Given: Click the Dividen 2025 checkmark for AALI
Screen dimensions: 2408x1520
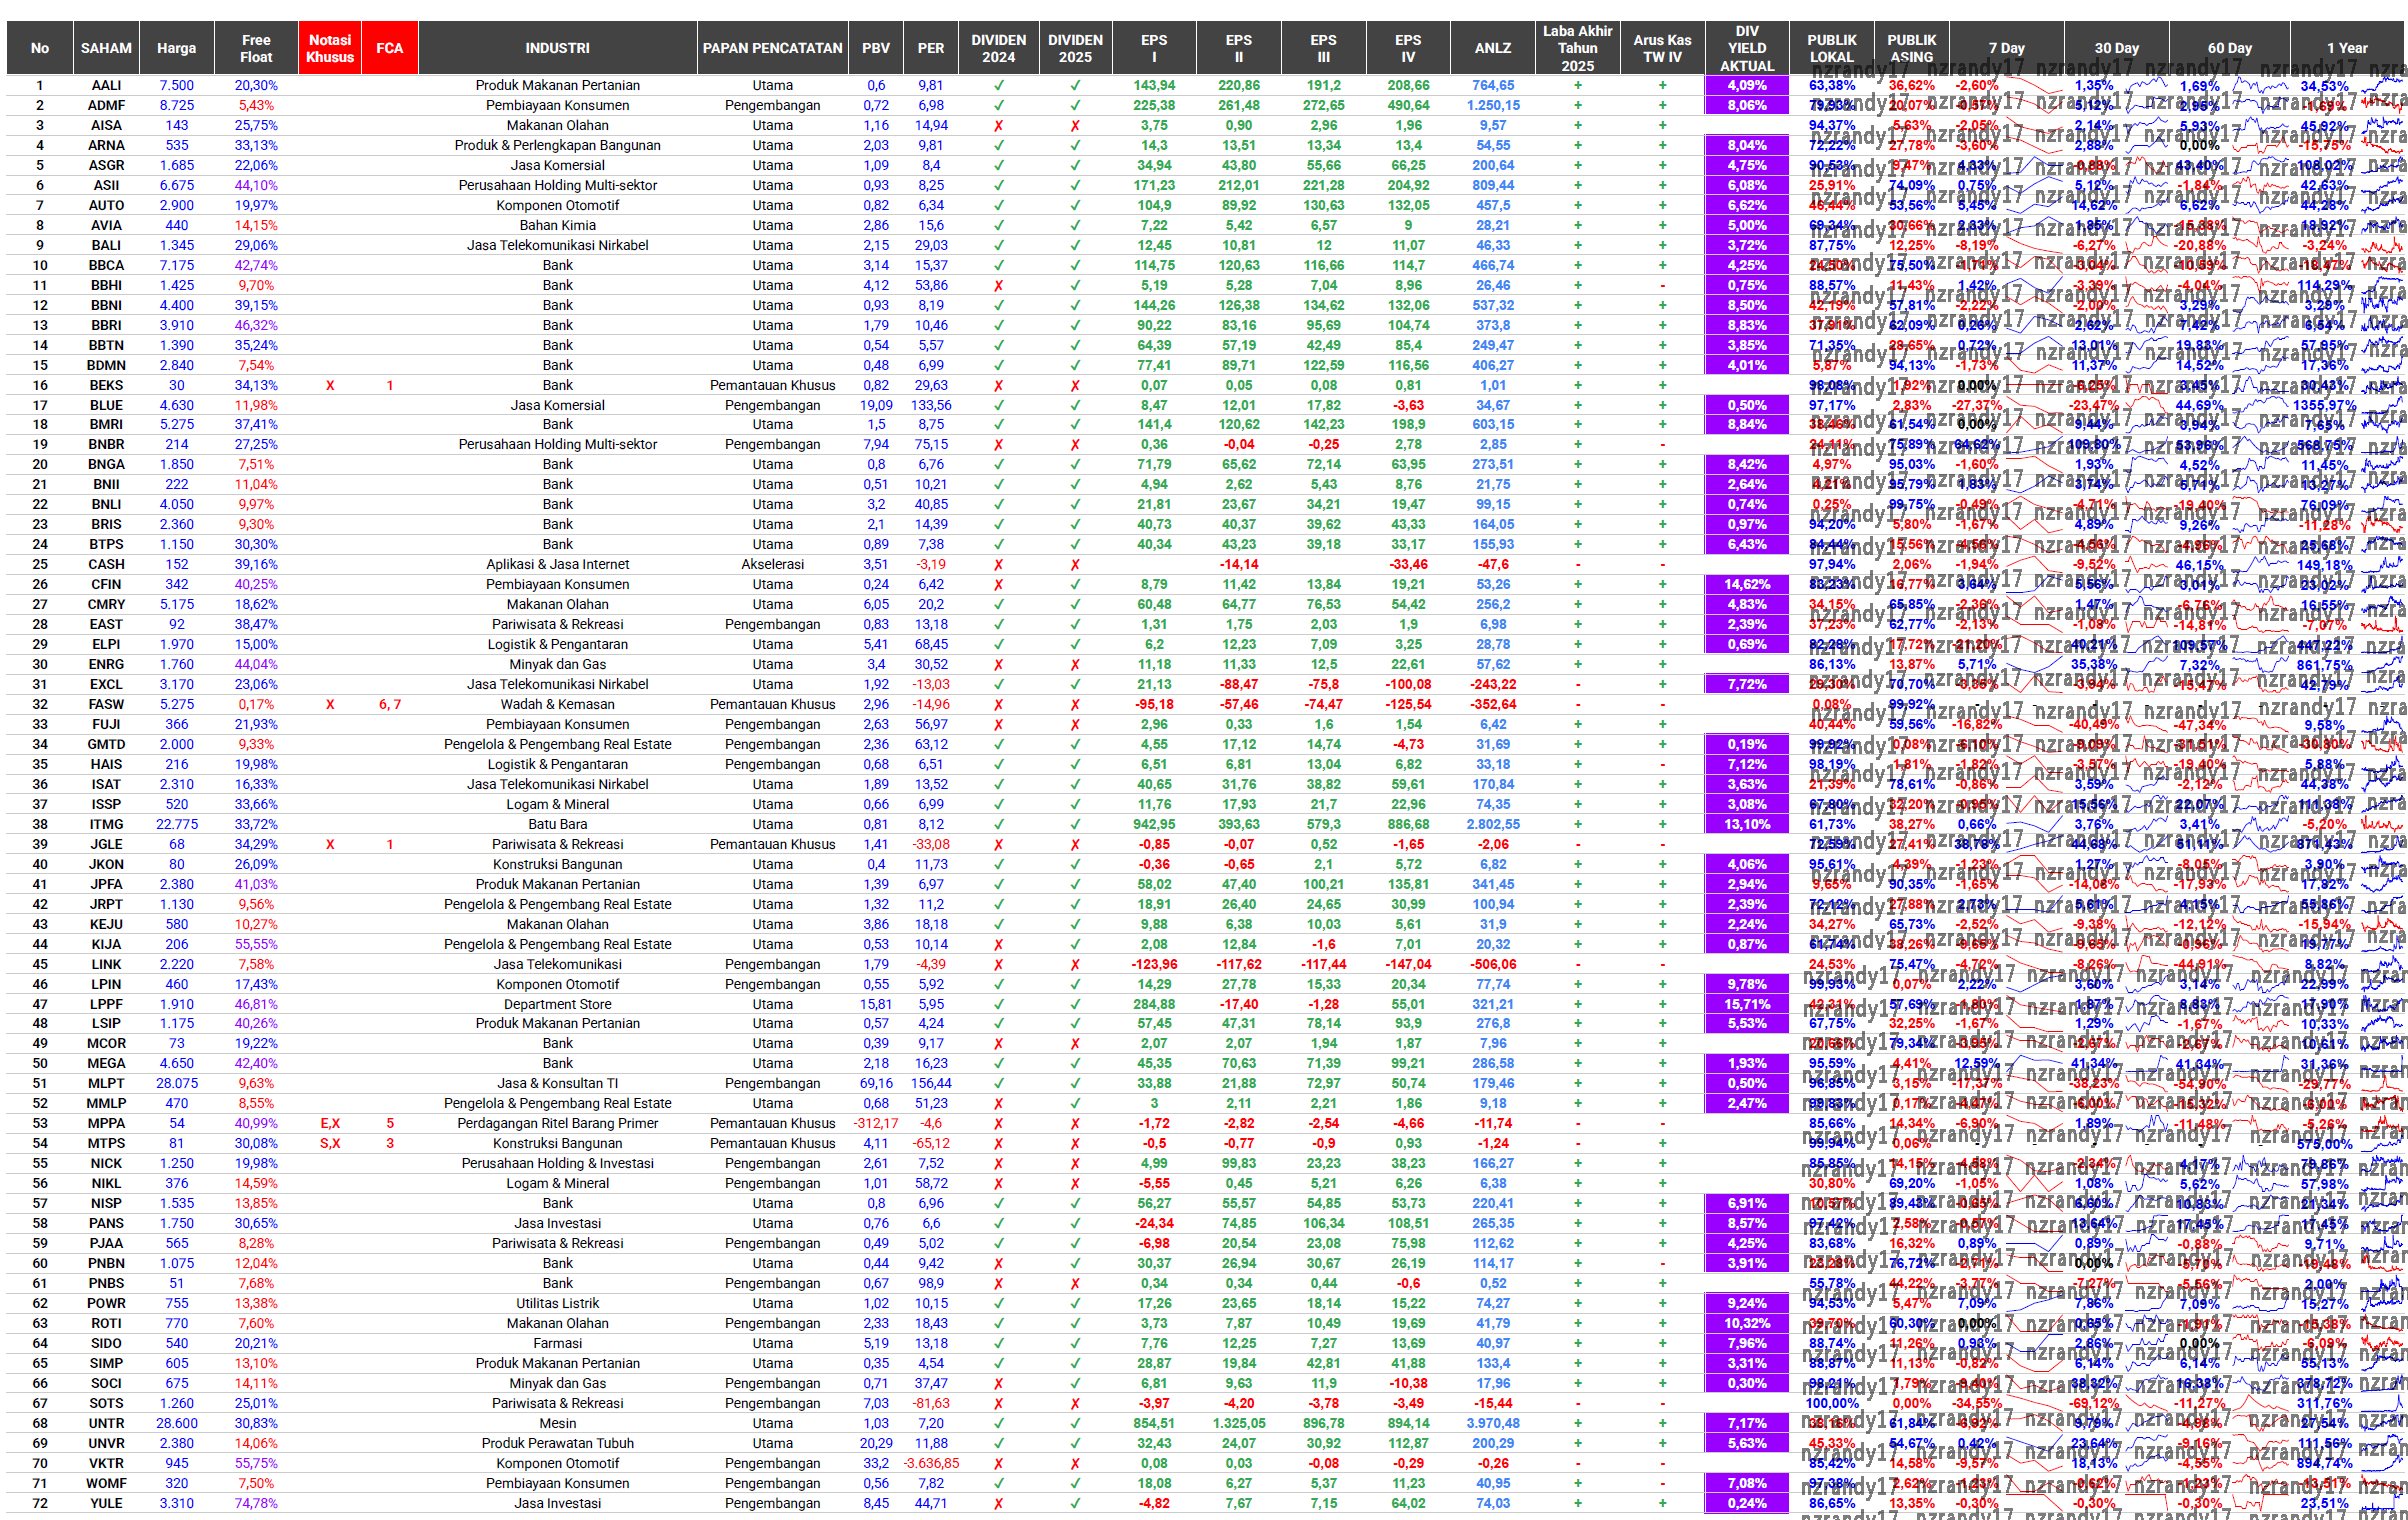Looking at the screenshot, I should point(1075,86).
